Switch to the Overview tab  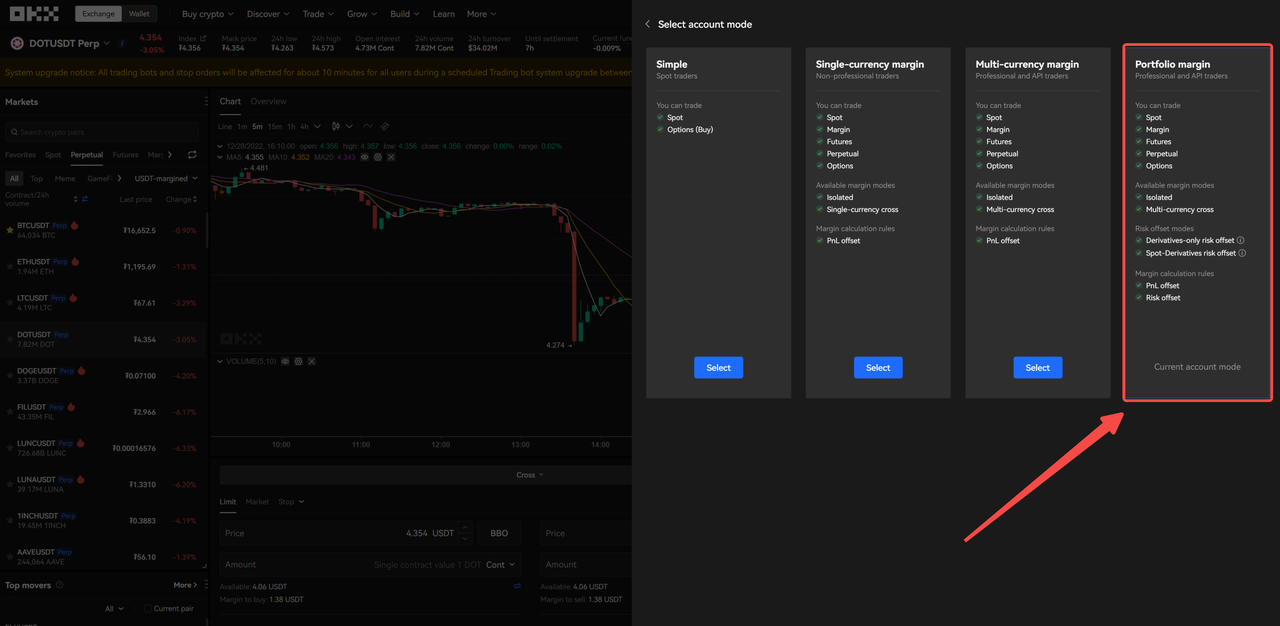pos(268,101)
